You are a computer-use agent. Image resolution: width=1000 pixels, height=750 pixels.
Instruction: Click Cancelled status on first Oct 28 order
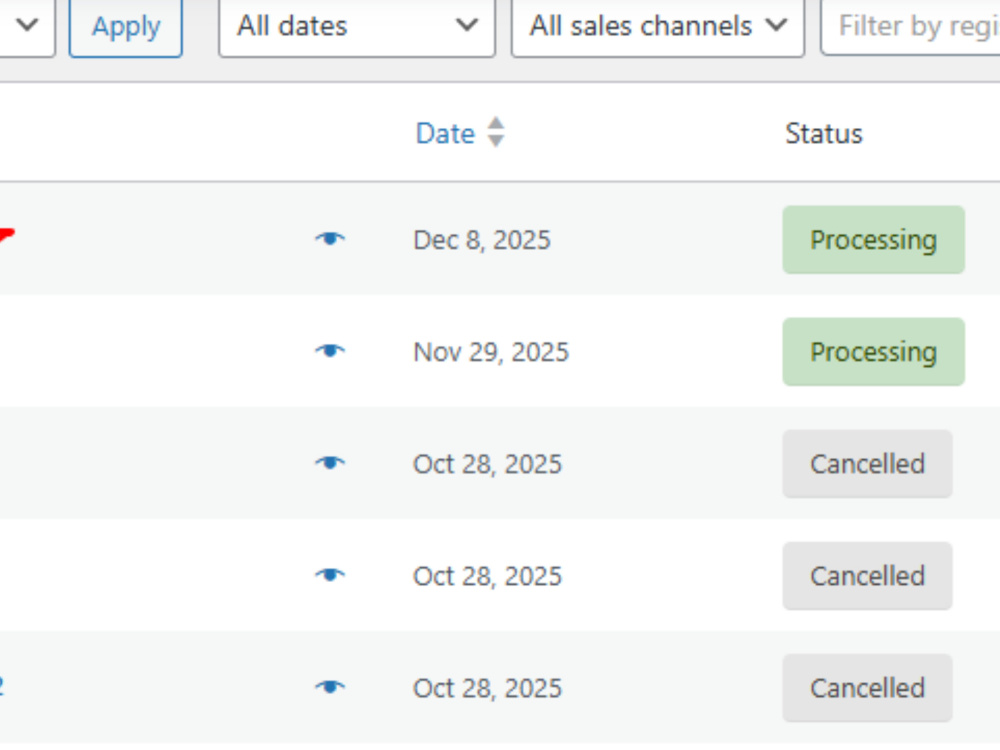tap(867, 464)
